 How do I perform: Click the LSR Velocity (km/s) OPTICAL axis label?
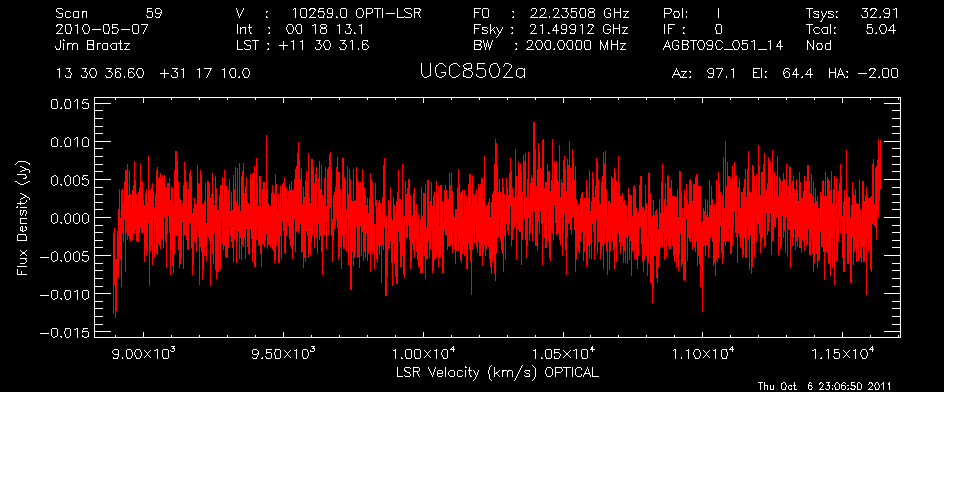499,372
